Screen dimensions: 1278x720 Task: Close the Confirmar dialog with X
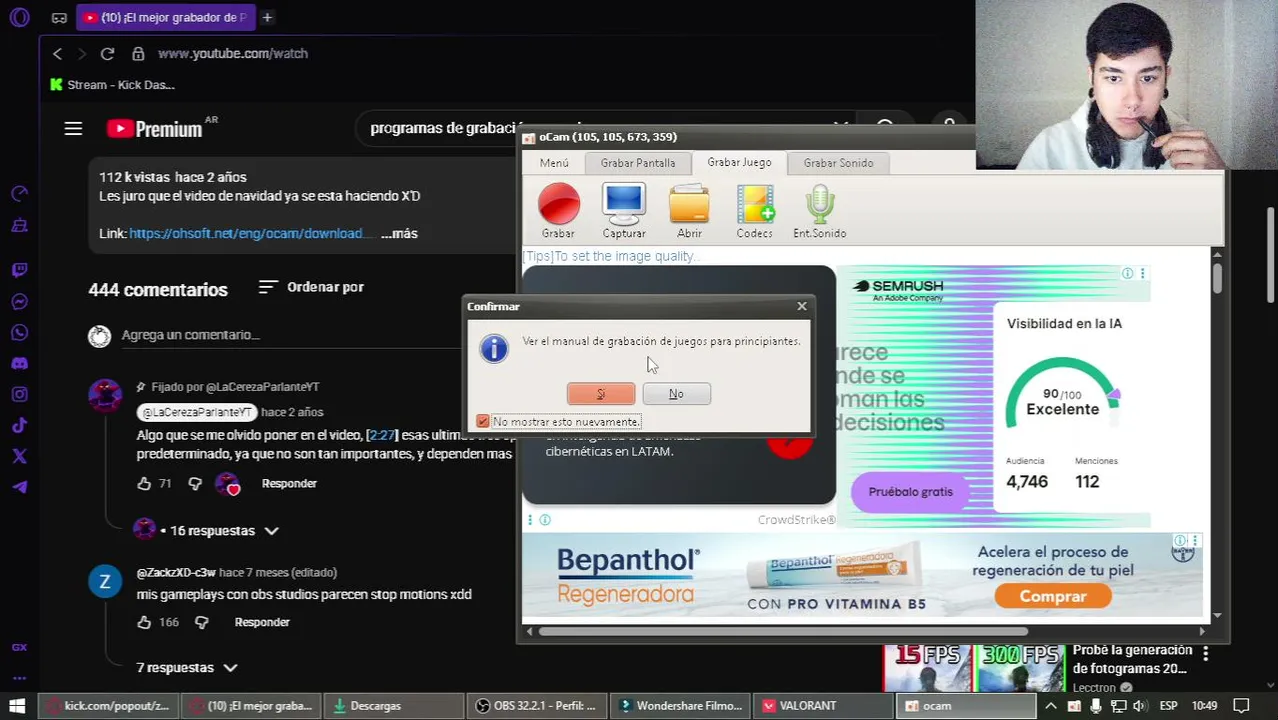point(802,306)
